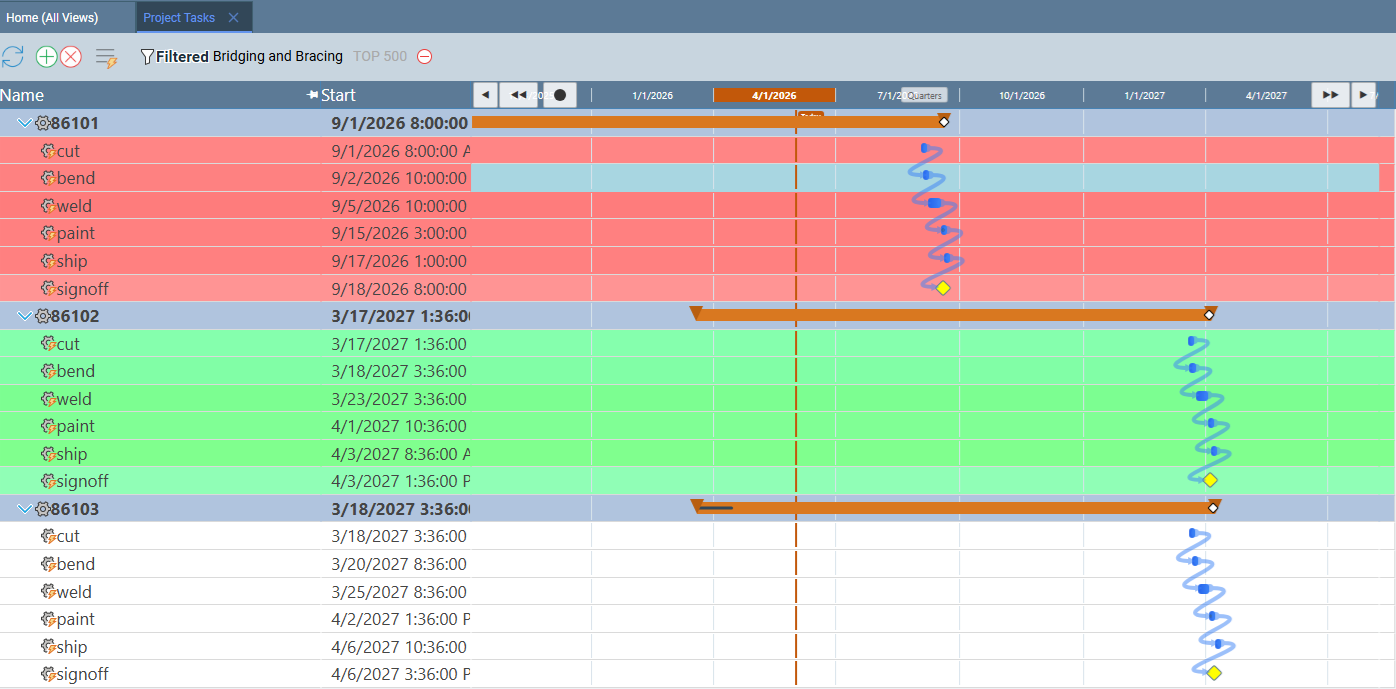Screen dimensions: 1396x689
Task: Remove the filter with the red minus icon
Action: [424, 57]
